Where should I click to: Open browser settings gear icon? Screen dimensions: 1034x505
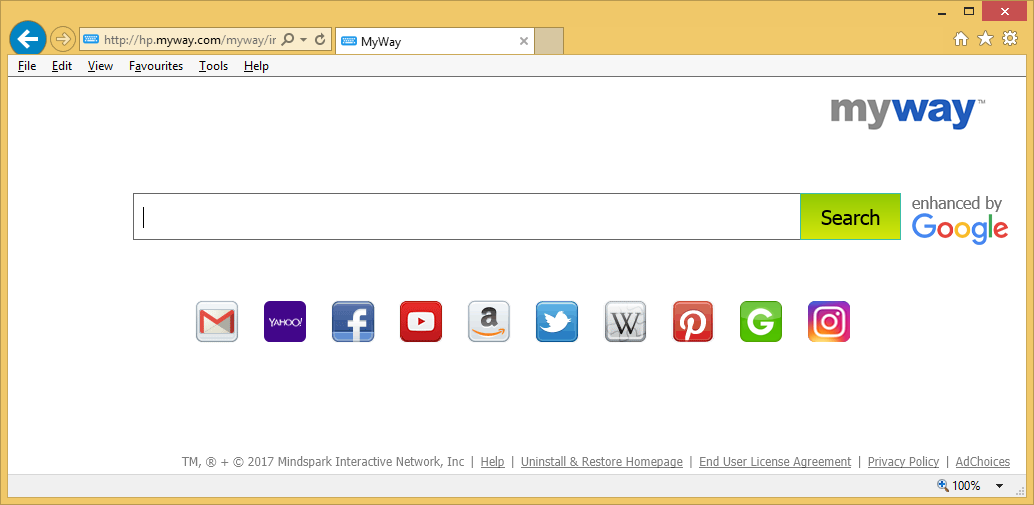[x=1010, y=39]
